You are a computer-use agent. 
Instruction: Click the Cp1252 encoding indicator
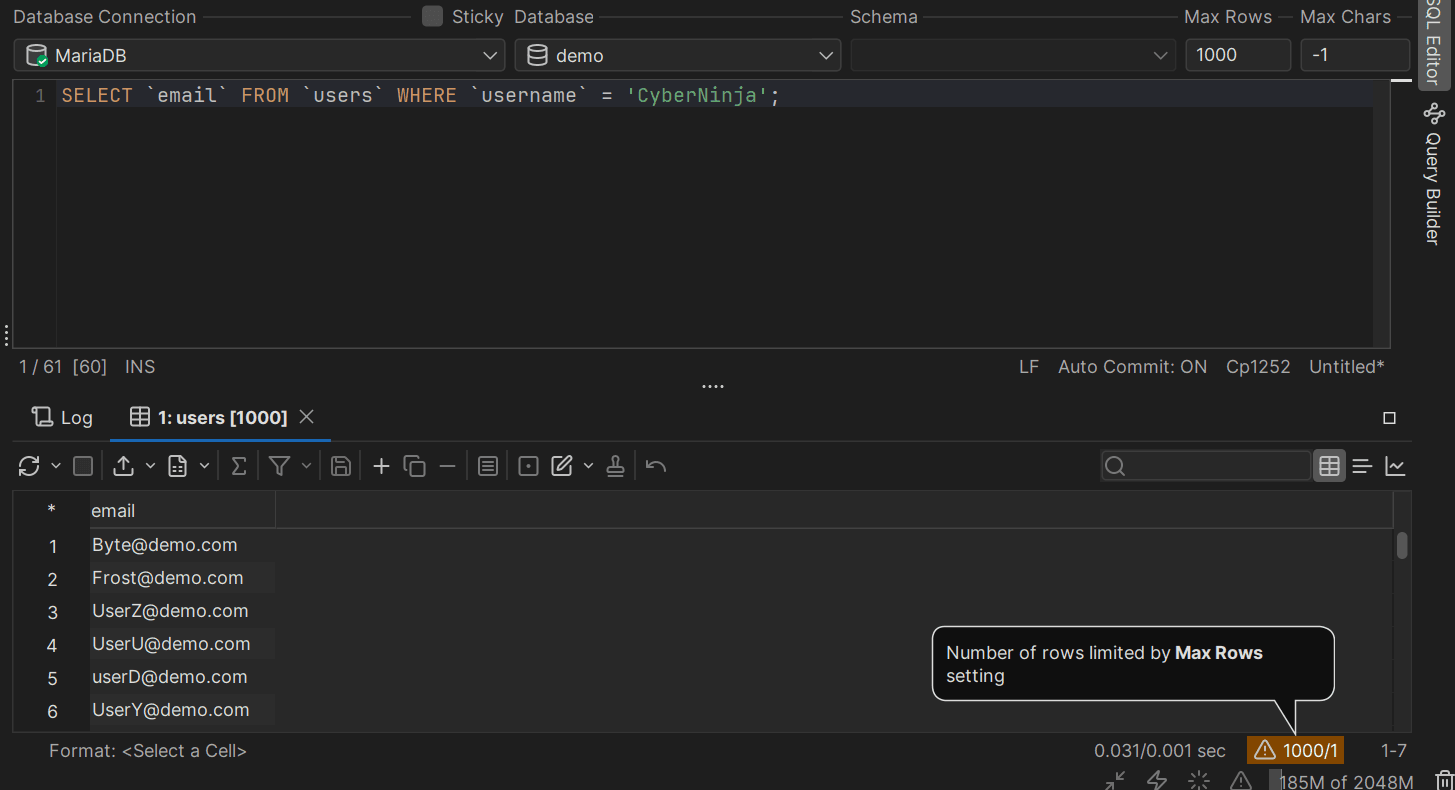tap(1258, 367)
